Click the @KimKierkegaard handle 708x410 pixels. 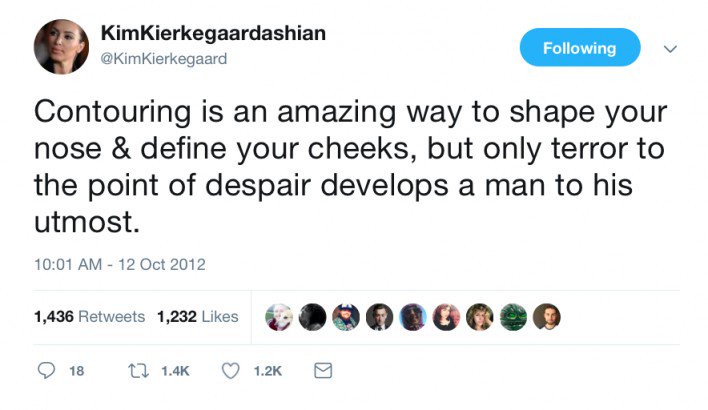(164, 58)
